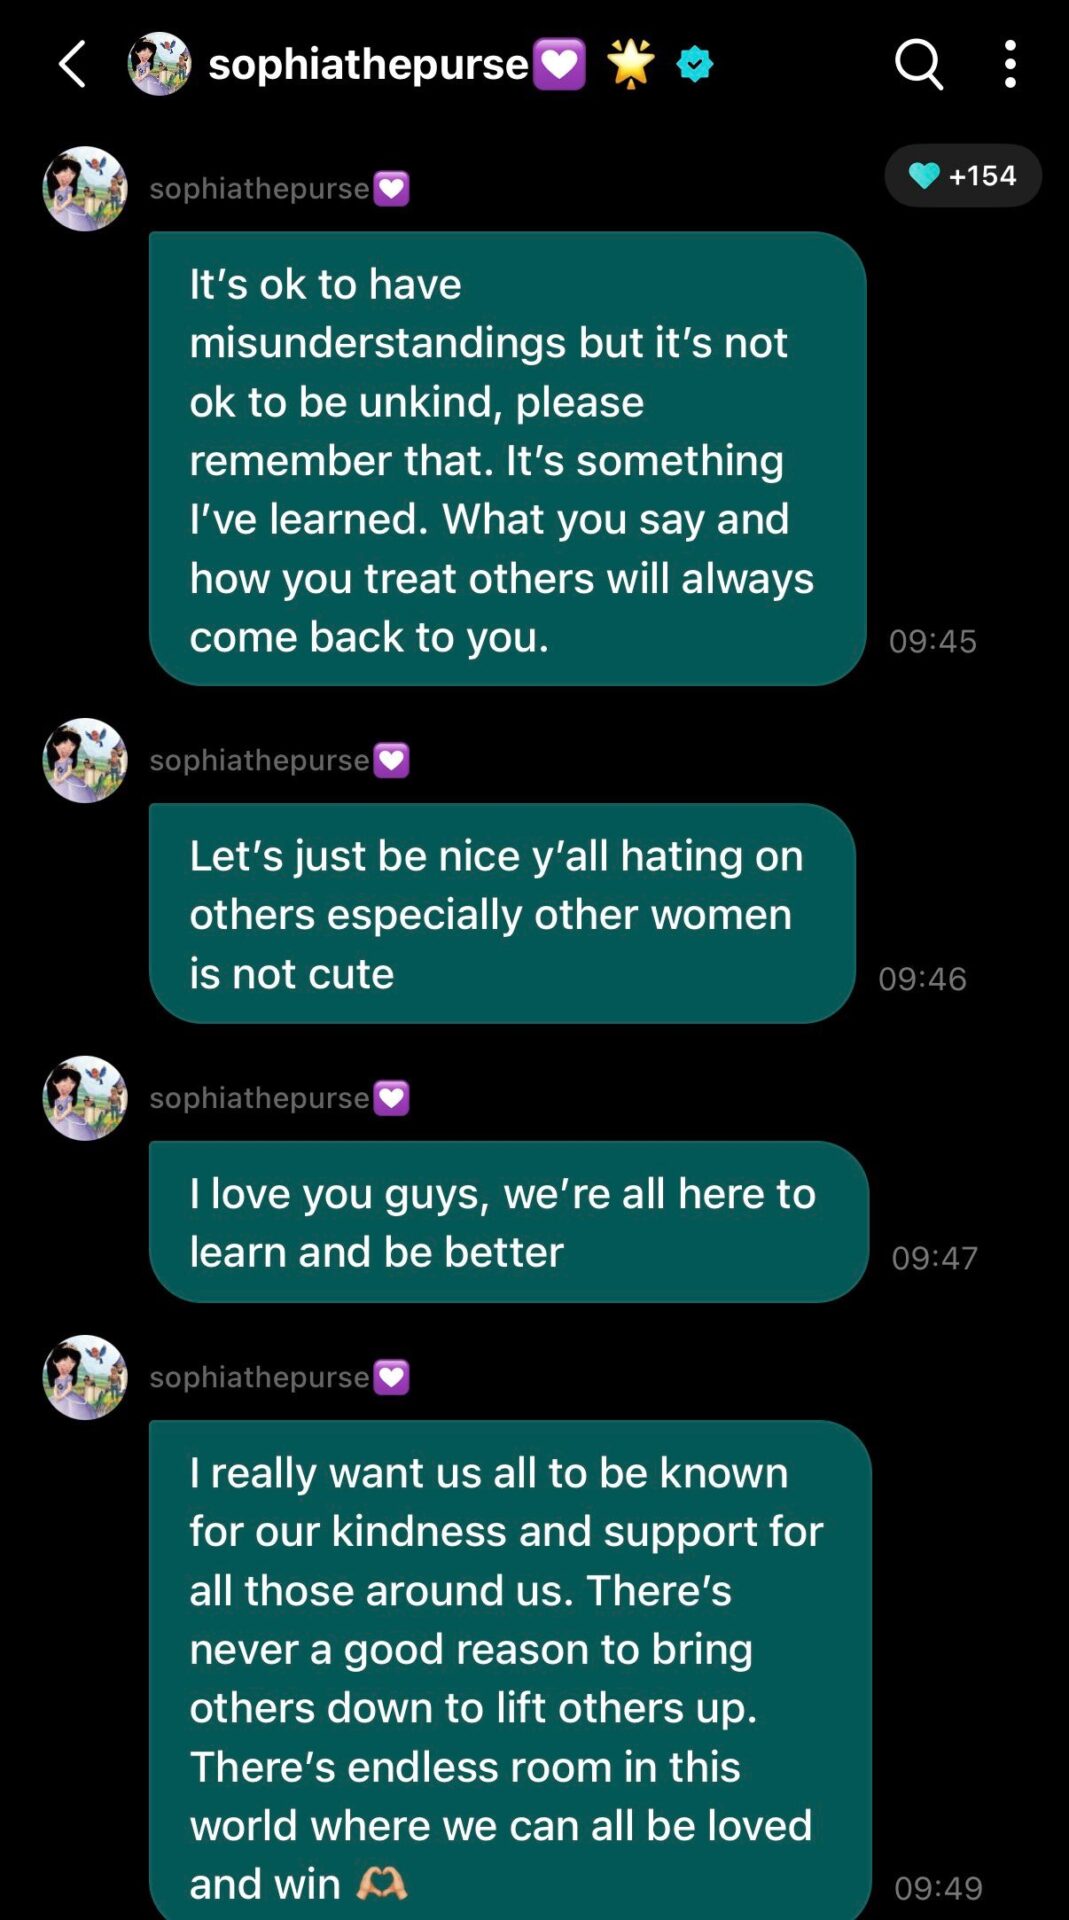The height and width of the screenshot is (1920, 1069).
Task: Tap the gold star badge in header
Action: click(631, 64)
